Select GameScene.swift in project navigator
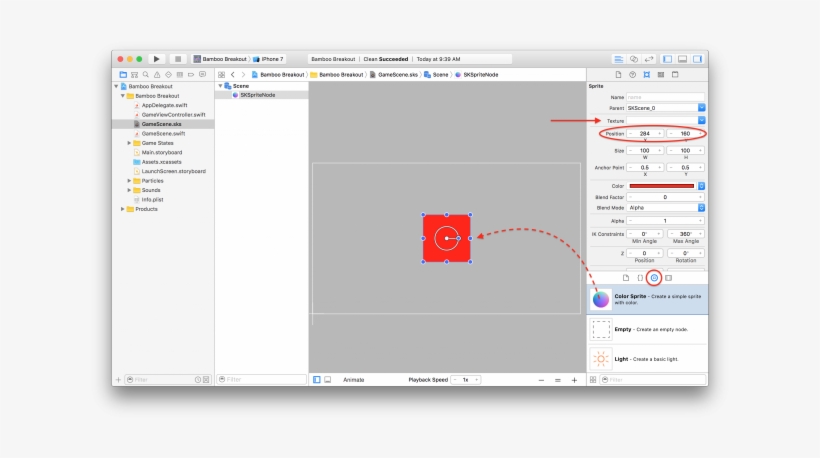 [x=162, y=133]
